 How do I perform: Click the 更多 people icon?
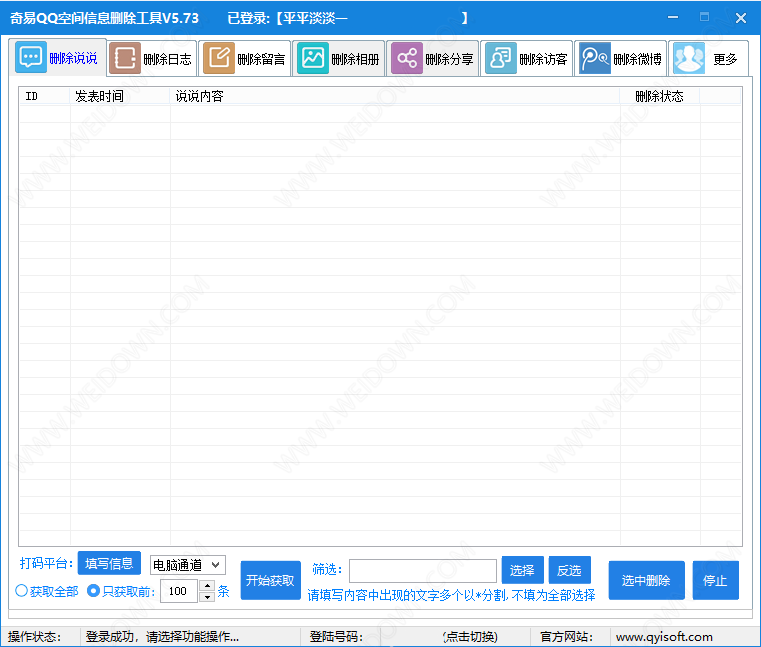(x=689, y=58)
